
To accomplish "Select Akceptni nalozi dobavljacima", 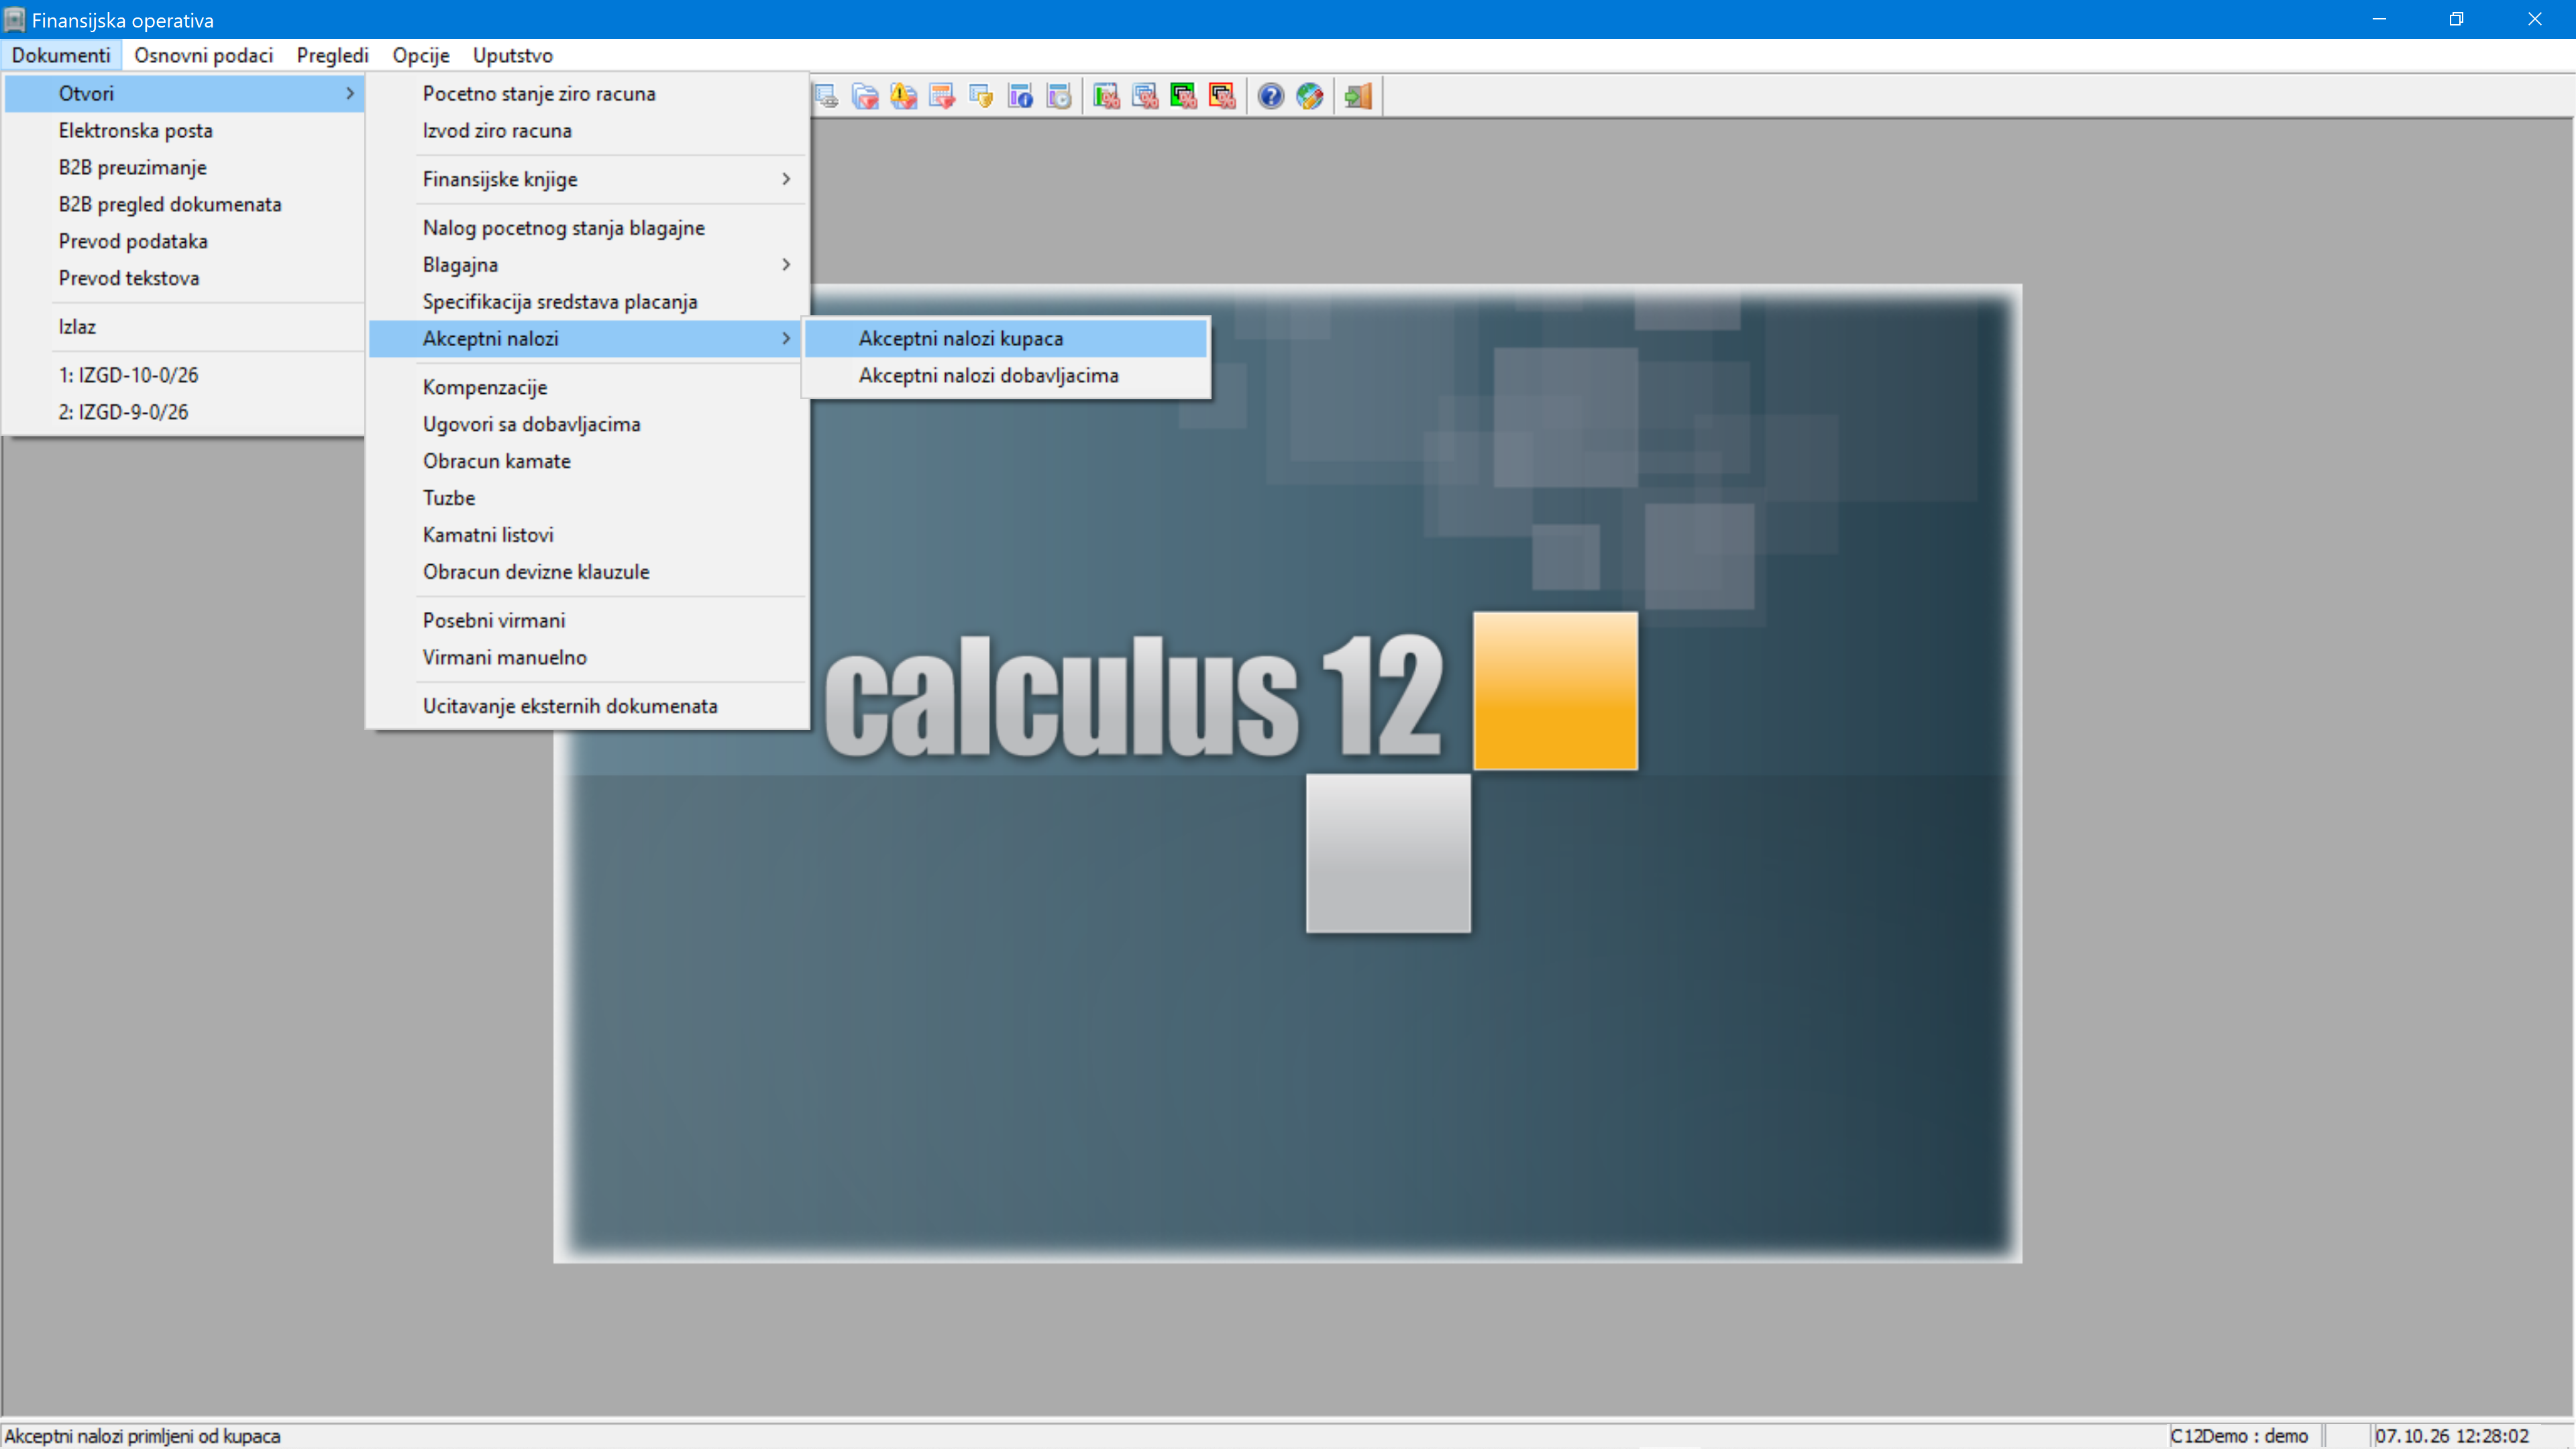I will tap(1006, 376).
